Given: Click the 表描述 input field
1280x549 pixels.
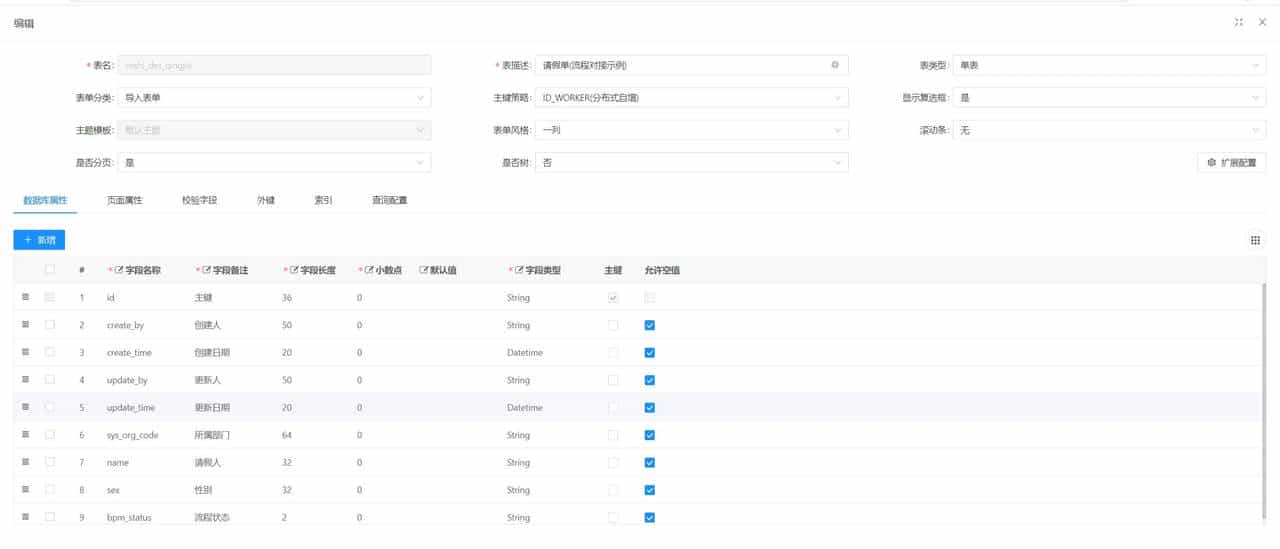Looking at the screenshot, I should coord(692,65).
